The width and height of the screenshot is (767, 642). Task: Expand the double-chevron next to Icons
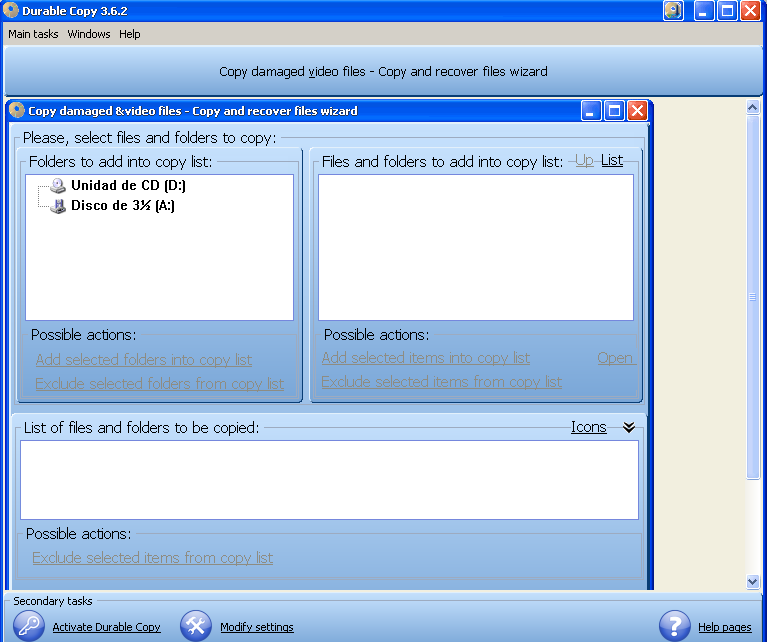coord(629,427)
